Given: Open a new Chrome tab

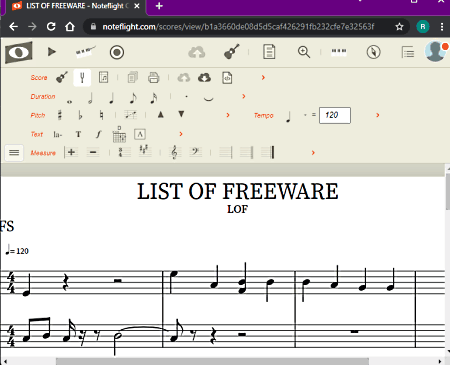Looking at the screenshot, I should click(159, 6).
